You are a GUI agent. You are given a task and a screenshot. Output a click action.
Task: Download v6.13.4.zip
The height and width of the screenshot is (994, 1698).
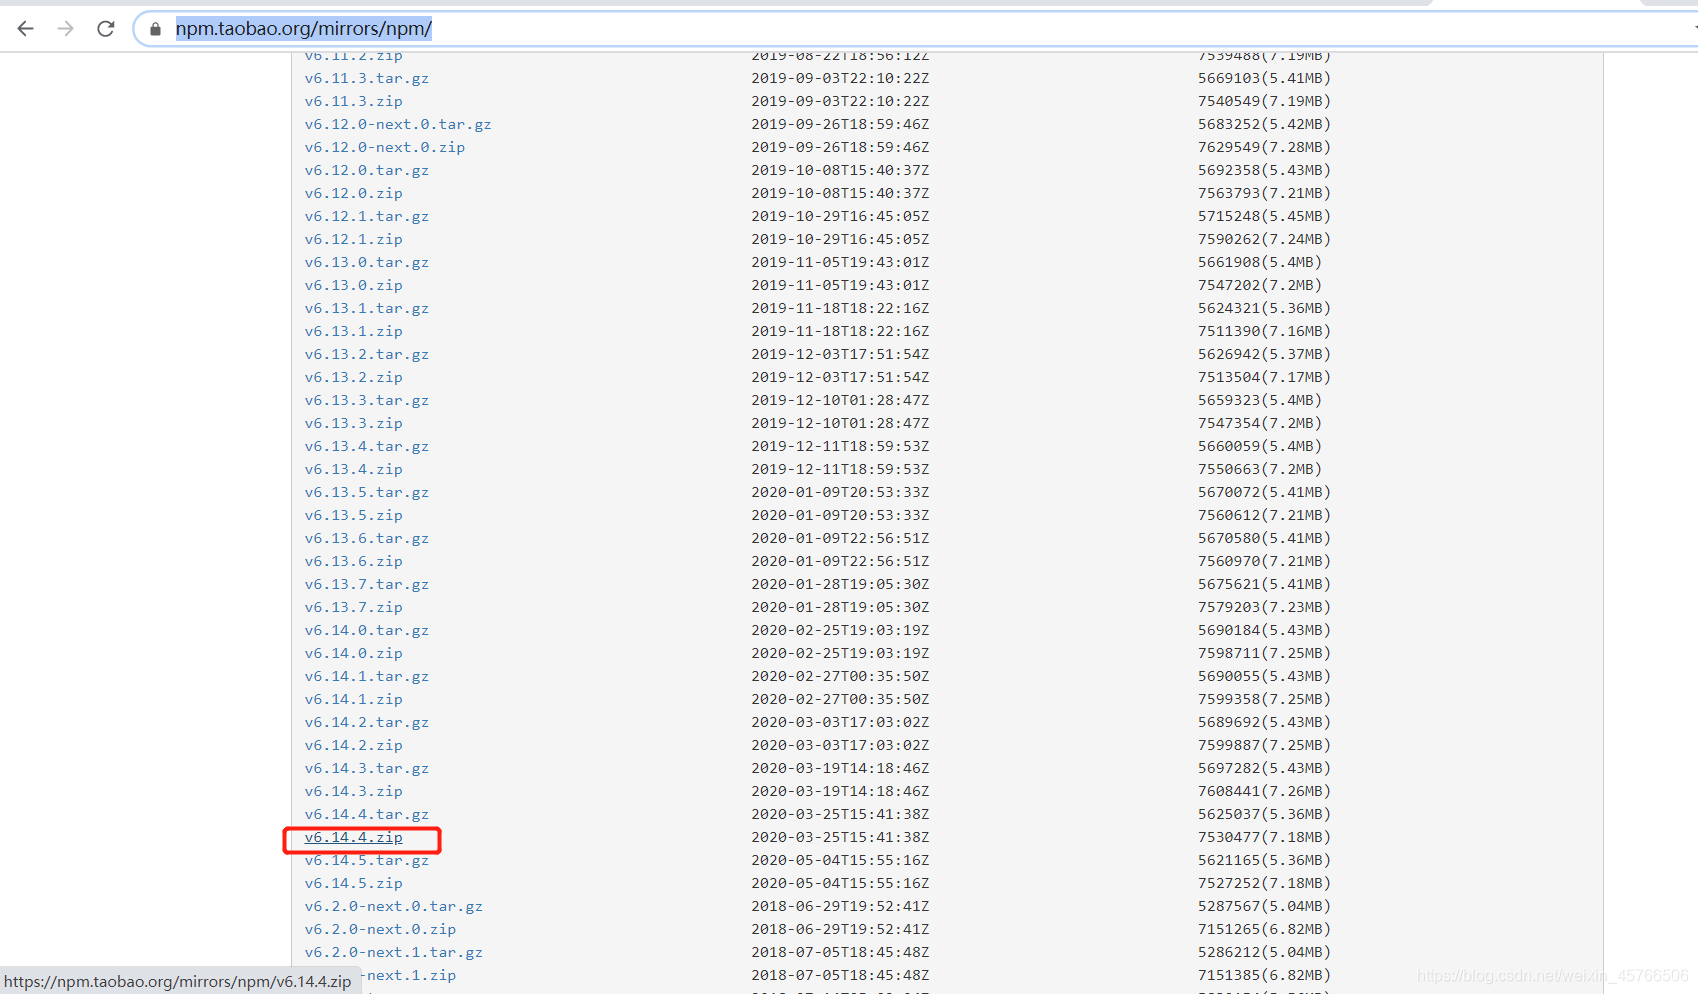pyautogui.click(x=354, y=469)
